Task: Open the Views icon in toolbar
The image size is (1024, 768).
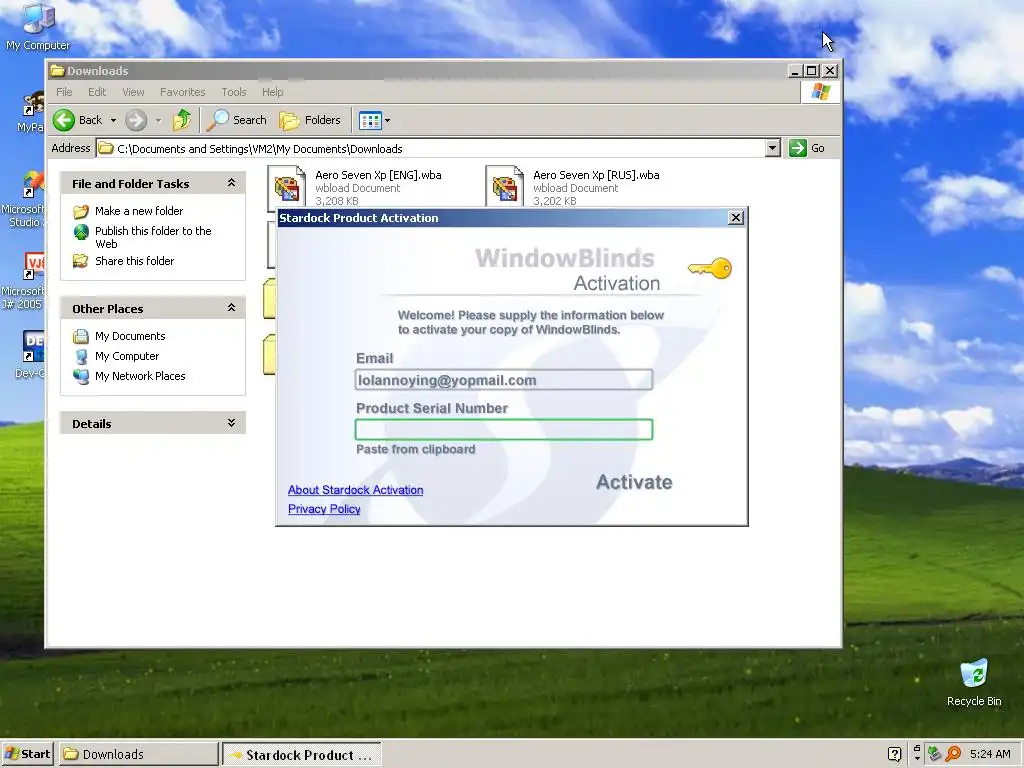Action: point(370,120)
